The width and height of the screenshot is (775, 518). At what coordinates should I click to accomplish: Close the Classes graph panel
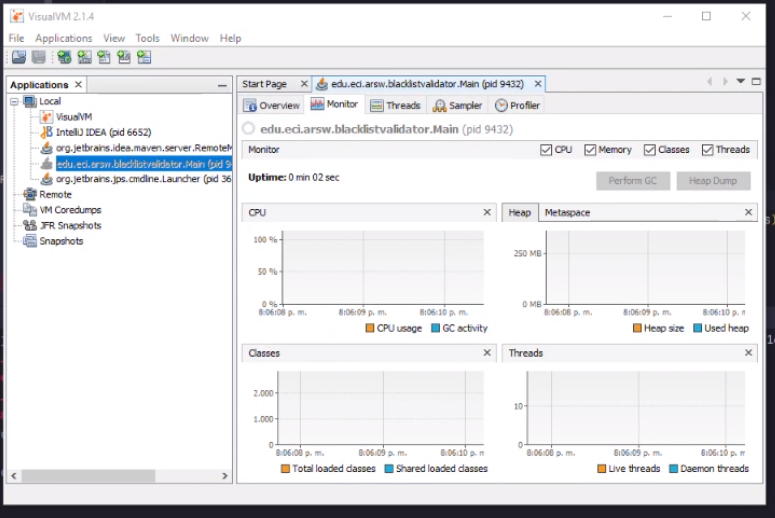[487, 352]
